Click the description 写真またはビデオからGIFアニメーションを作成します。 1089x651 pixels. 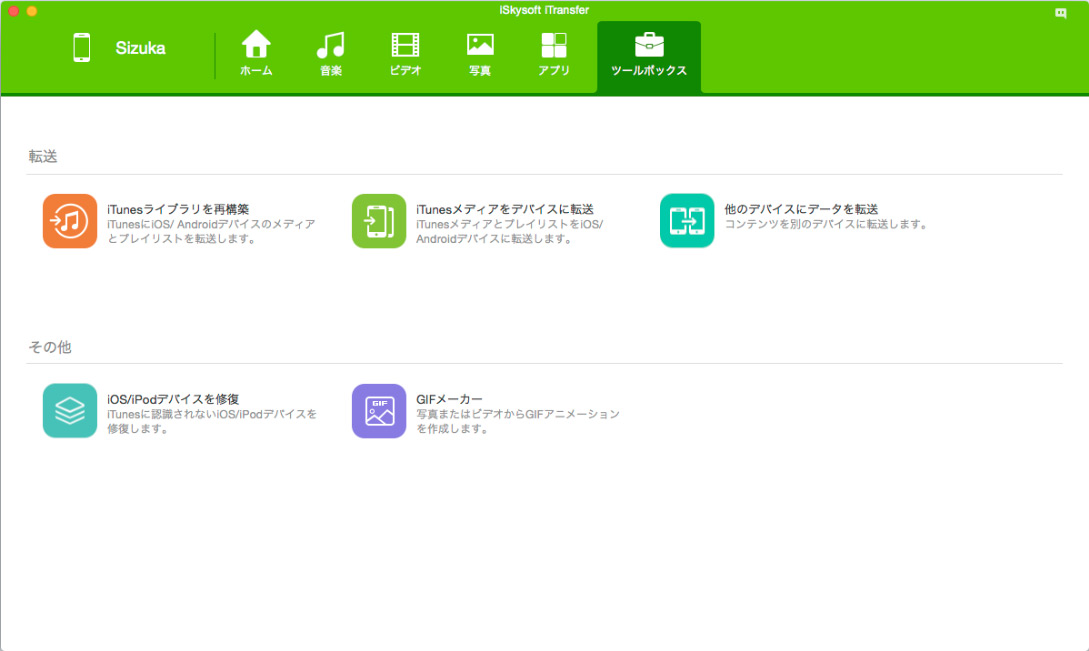coord(518,421)
